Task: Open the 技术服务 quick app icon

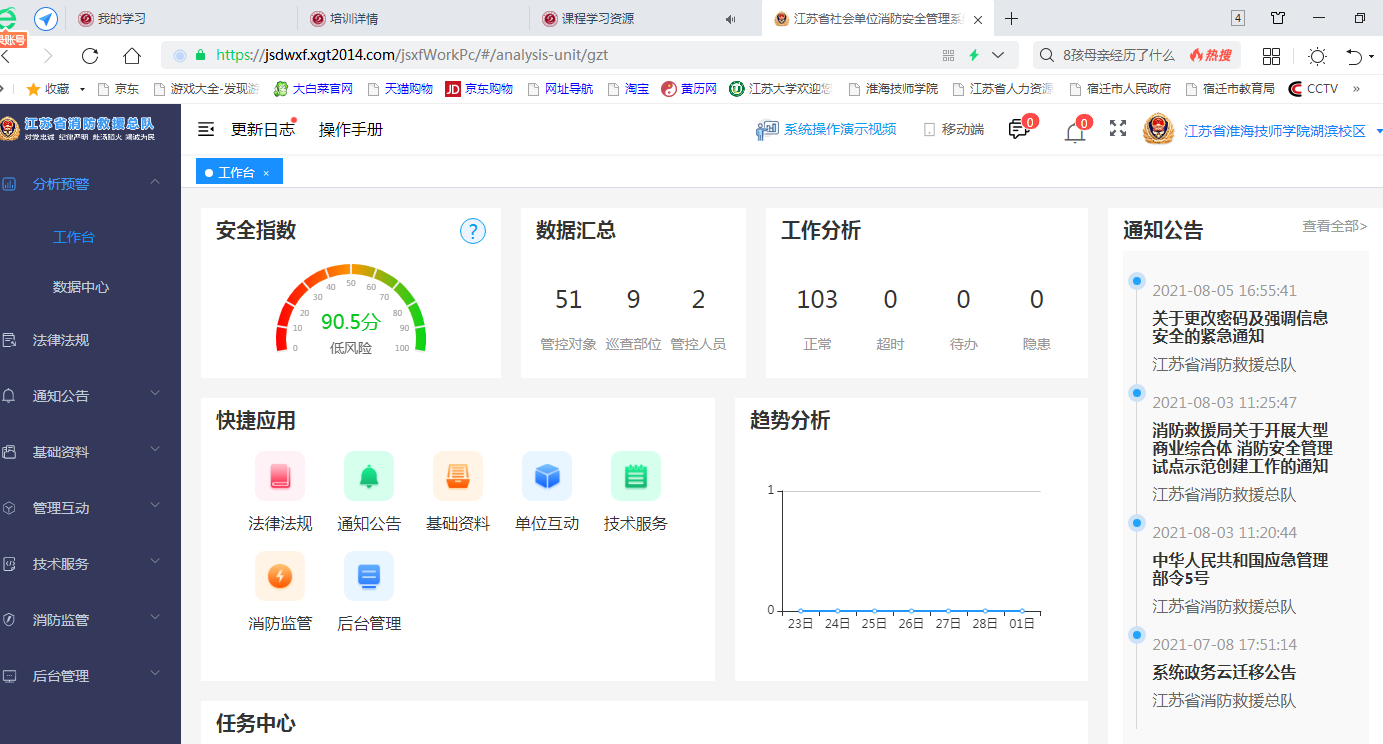Action: pyautogui.click(x=636, y=476)
